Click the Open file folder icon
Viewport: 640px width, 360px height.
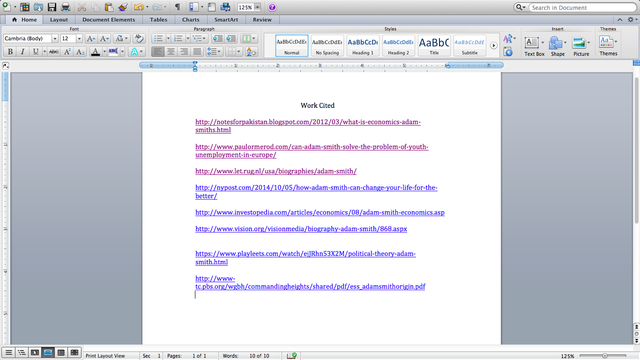point(38,7)
